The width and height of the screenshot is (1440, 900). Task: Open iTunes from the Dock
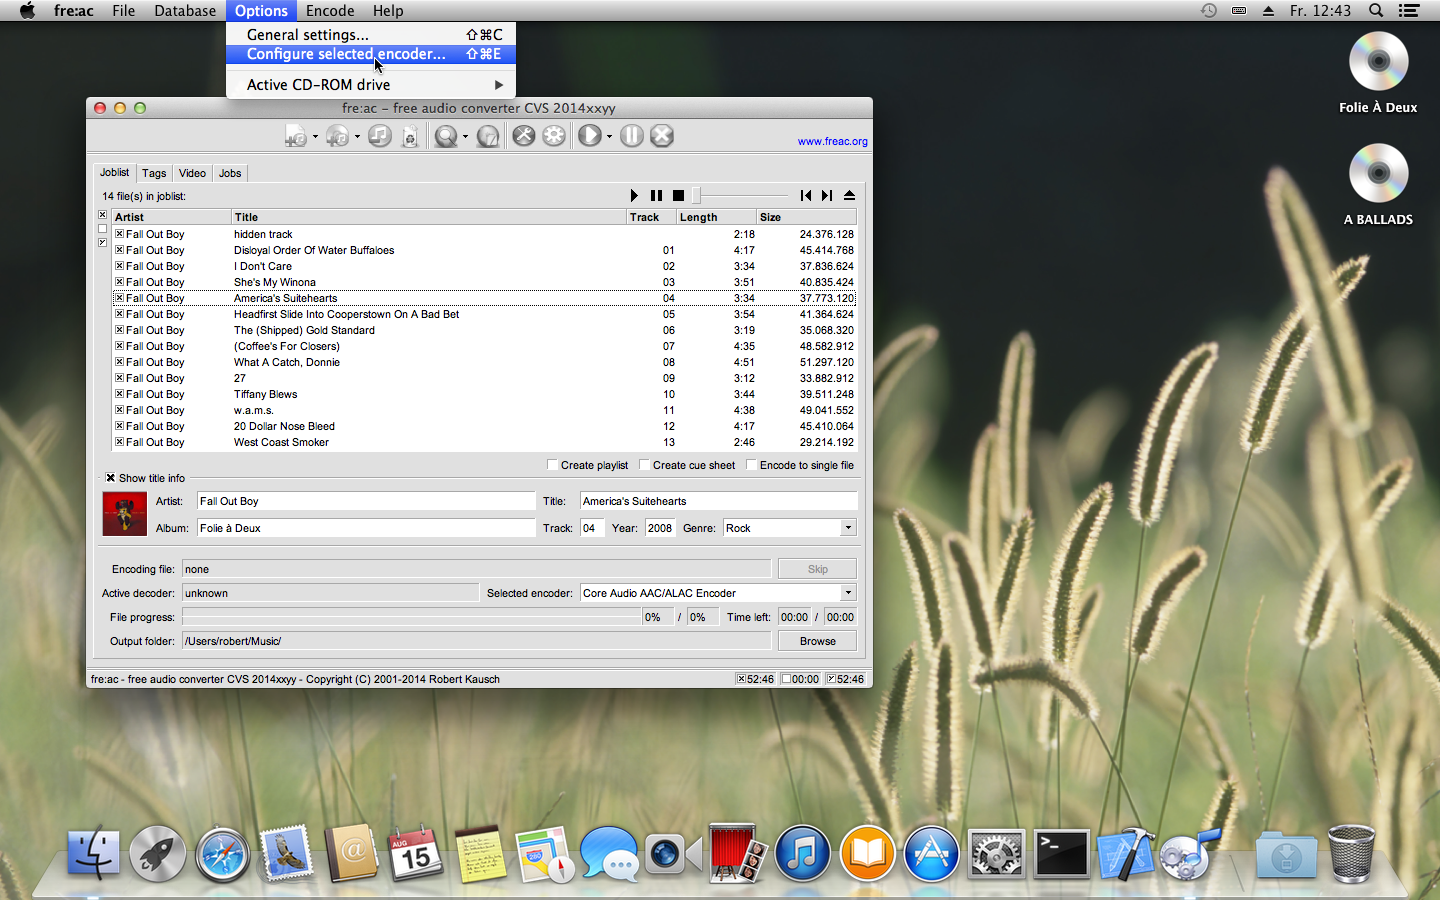pyautogui.click(x=802, y=854)
